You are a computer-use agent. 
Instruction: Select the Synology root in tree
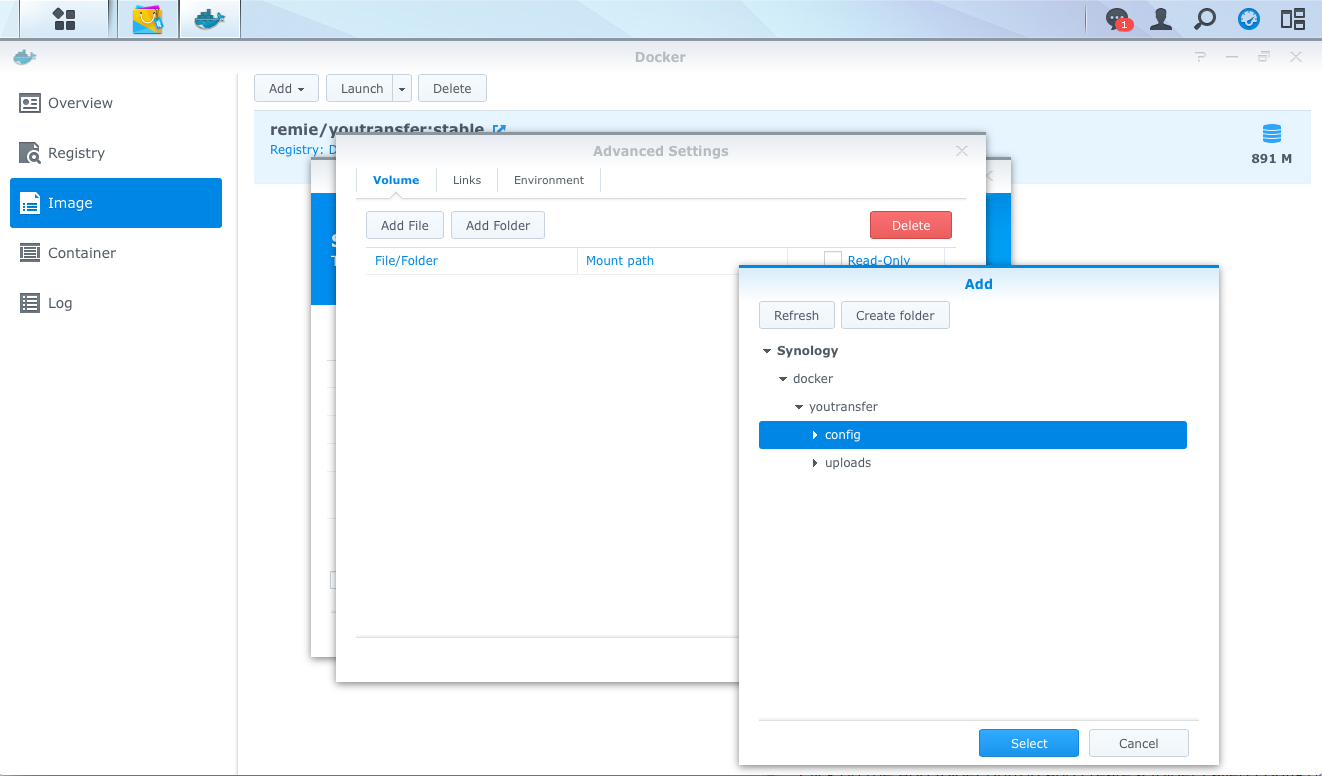(808, 351)
